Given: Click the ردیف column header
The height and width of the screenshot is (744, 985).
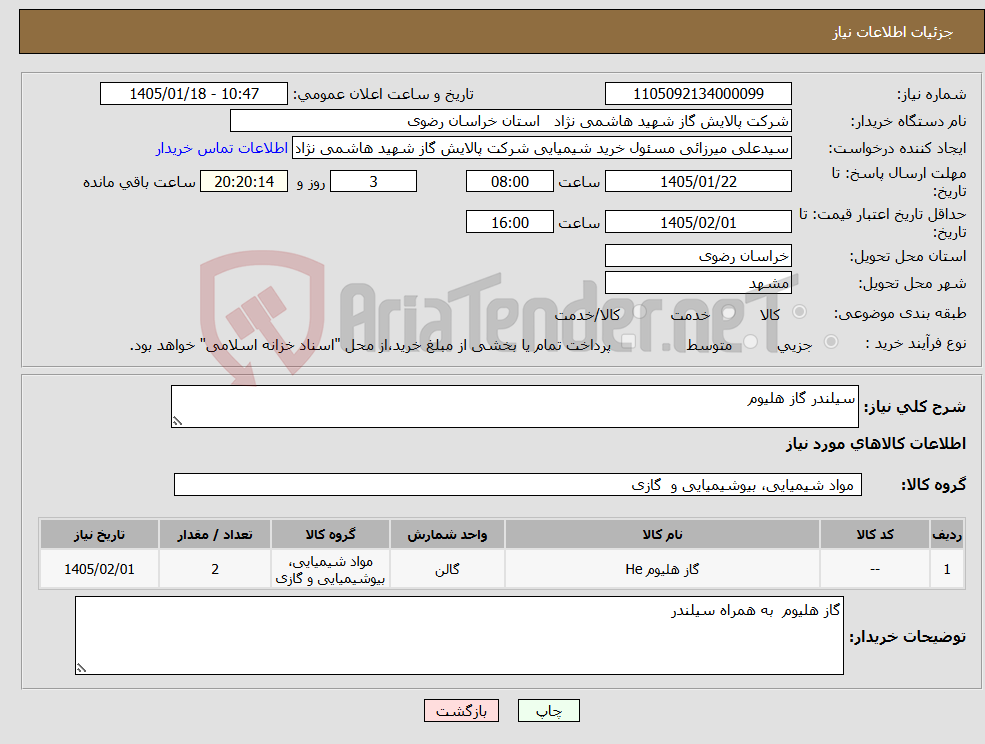Looking at the screenshot, I should click(947, 534).
